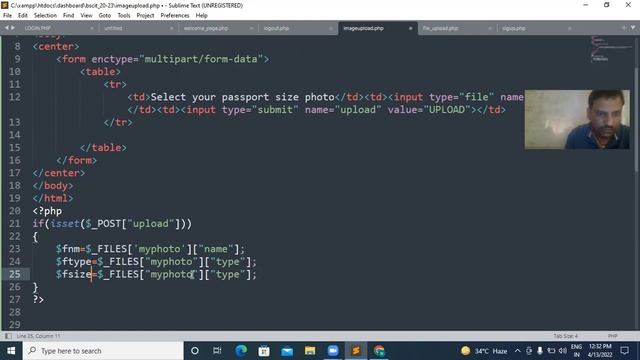The image size is (640, 360).
Task: Open Task View on taskbar
Action: pyautogui.click(x=217, y=351)
